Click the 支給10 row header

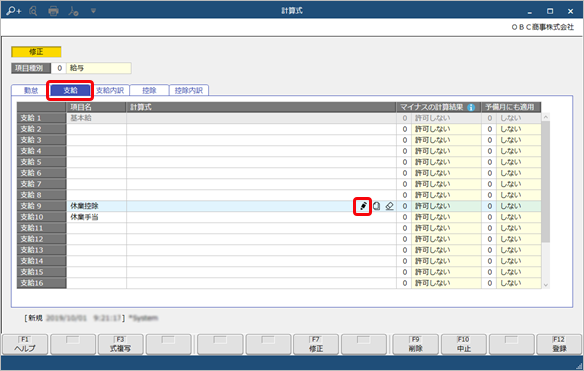click(42, 217)
